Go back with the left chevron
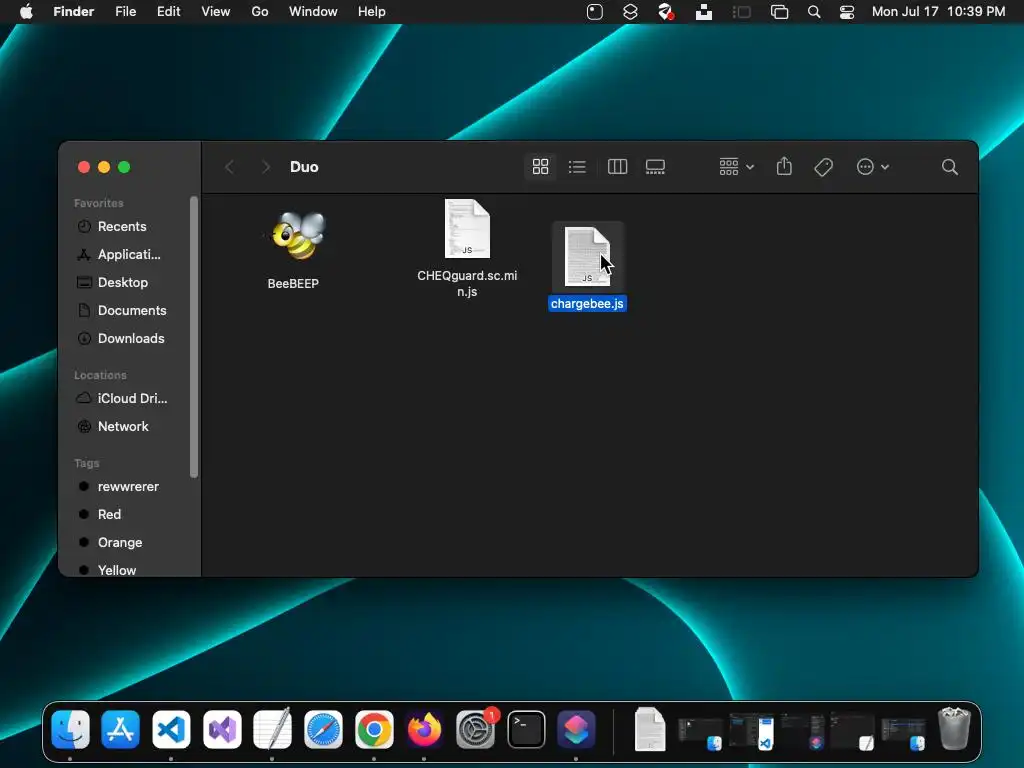Screen dimensions: 1024x768 (229, 167)
